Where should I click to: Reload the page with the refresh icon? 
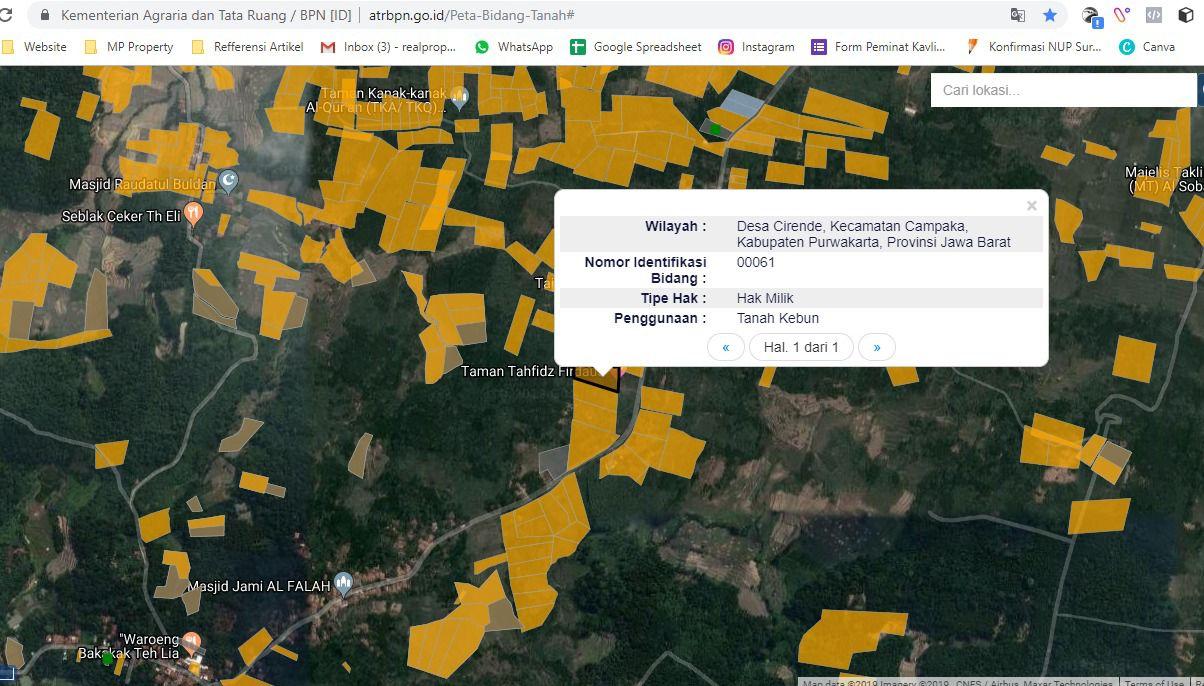[x=6, y=15]
